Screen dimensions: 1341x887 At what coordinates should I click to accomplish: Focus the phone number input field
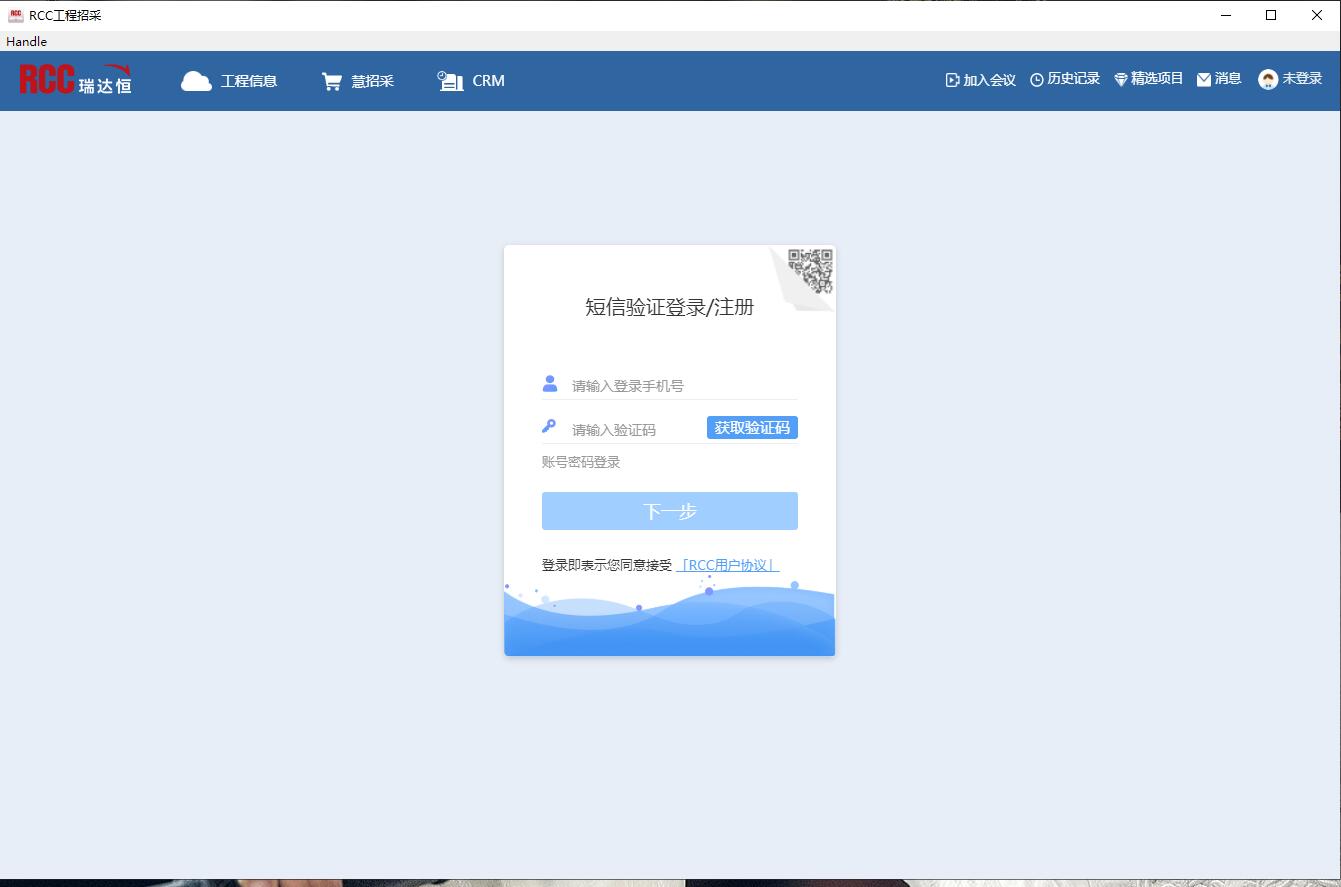coord(680,386)
